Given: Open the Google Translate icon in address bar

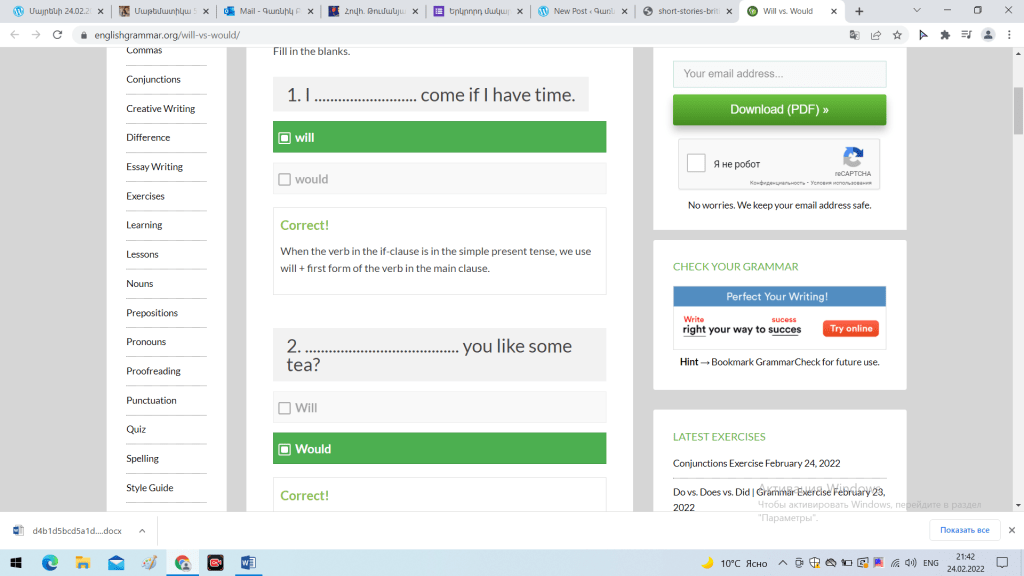Looking at the screenshot, I should pos(854,34).
